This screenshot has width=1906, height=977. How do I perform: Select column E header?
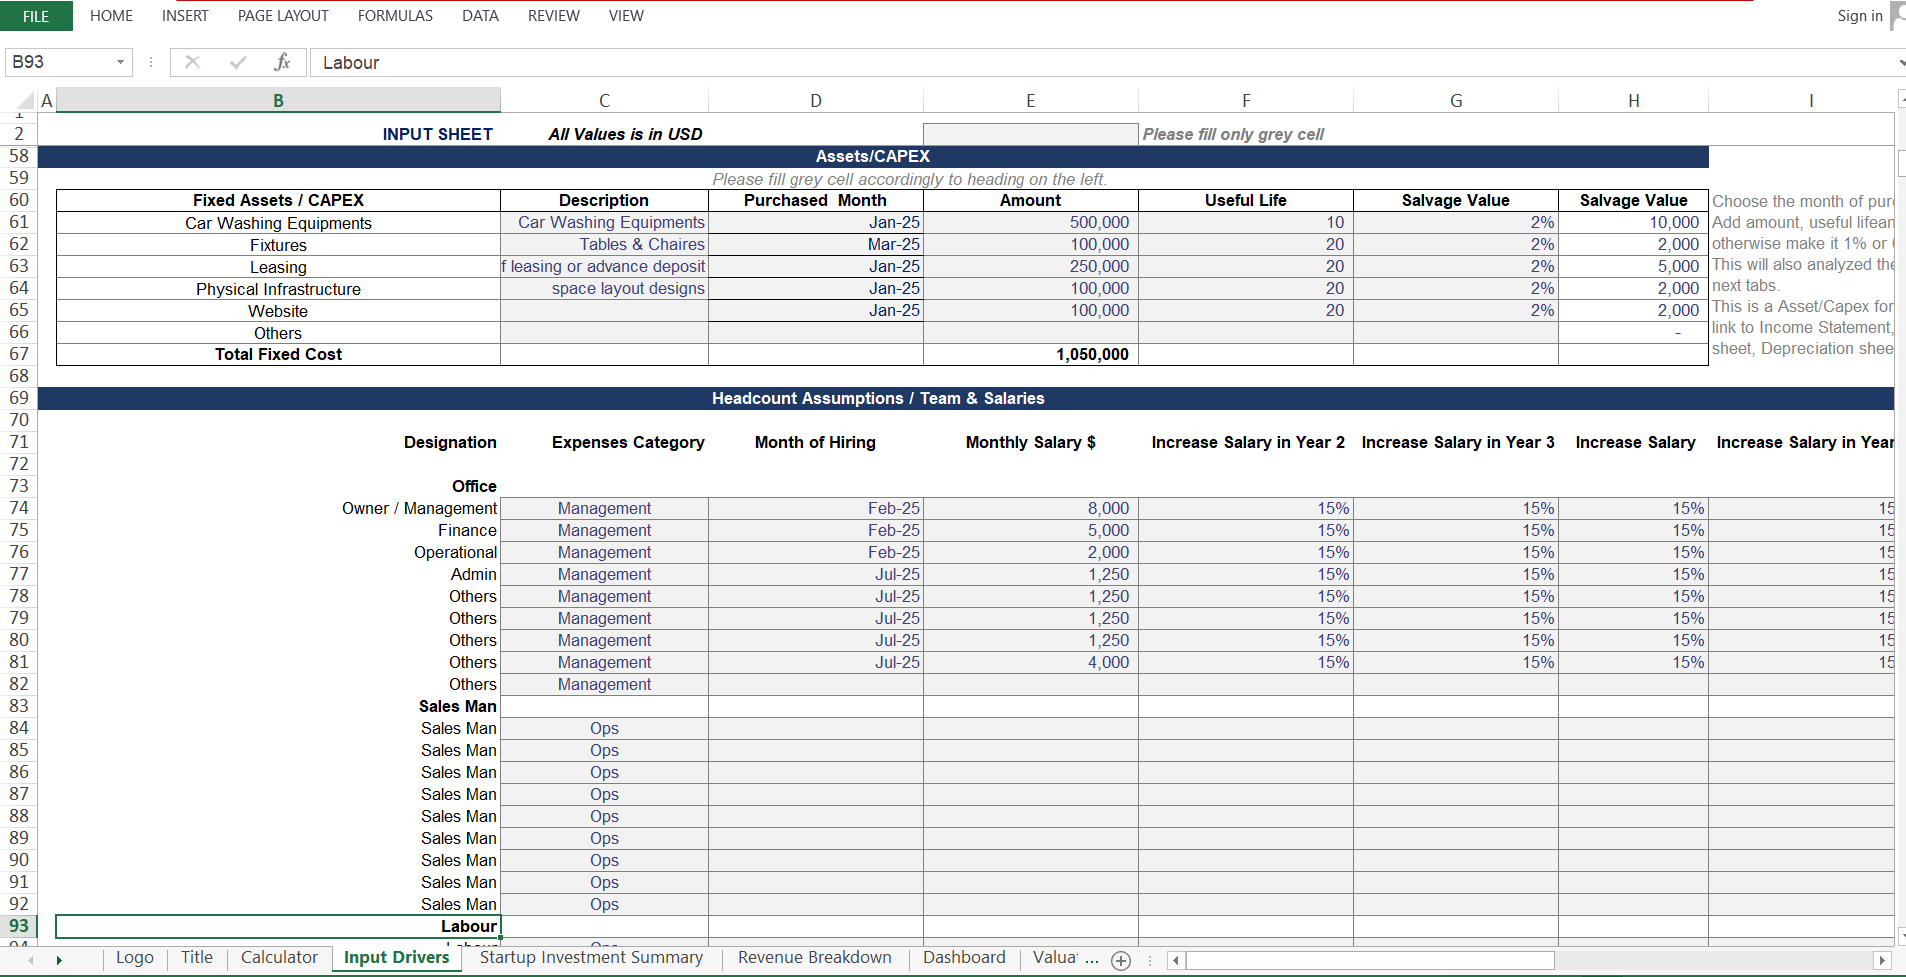[1030, 100]
